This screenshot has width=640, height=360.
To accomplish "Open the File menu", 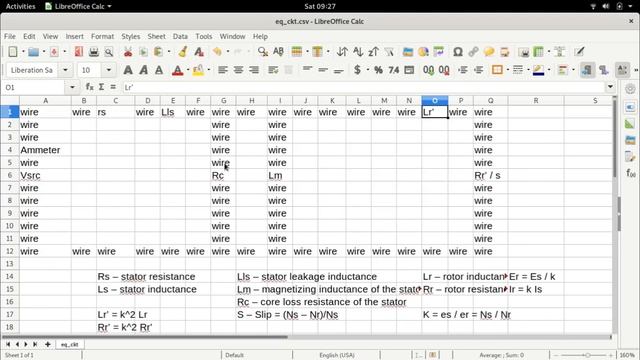I will coord(10,36).
